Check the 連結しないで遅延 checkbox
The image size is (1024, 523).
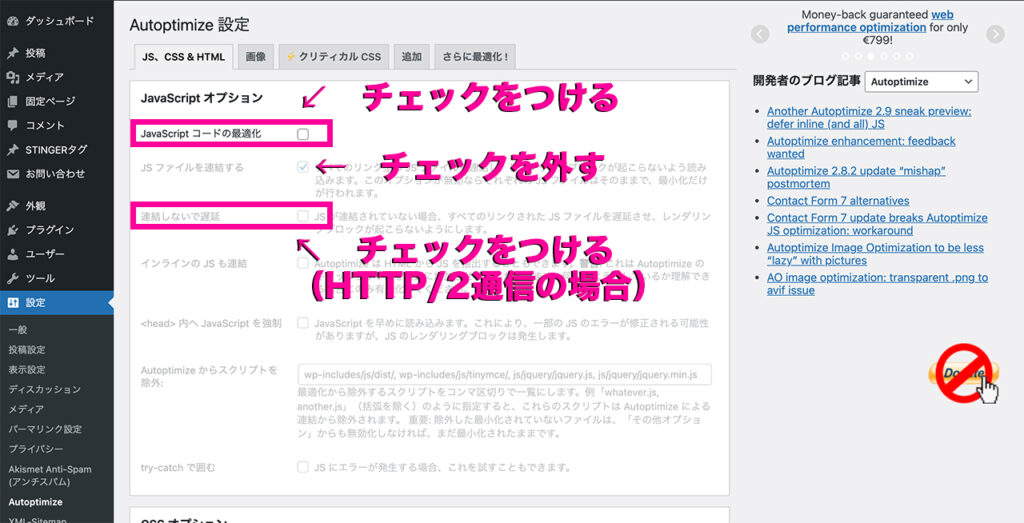point(303,215)
